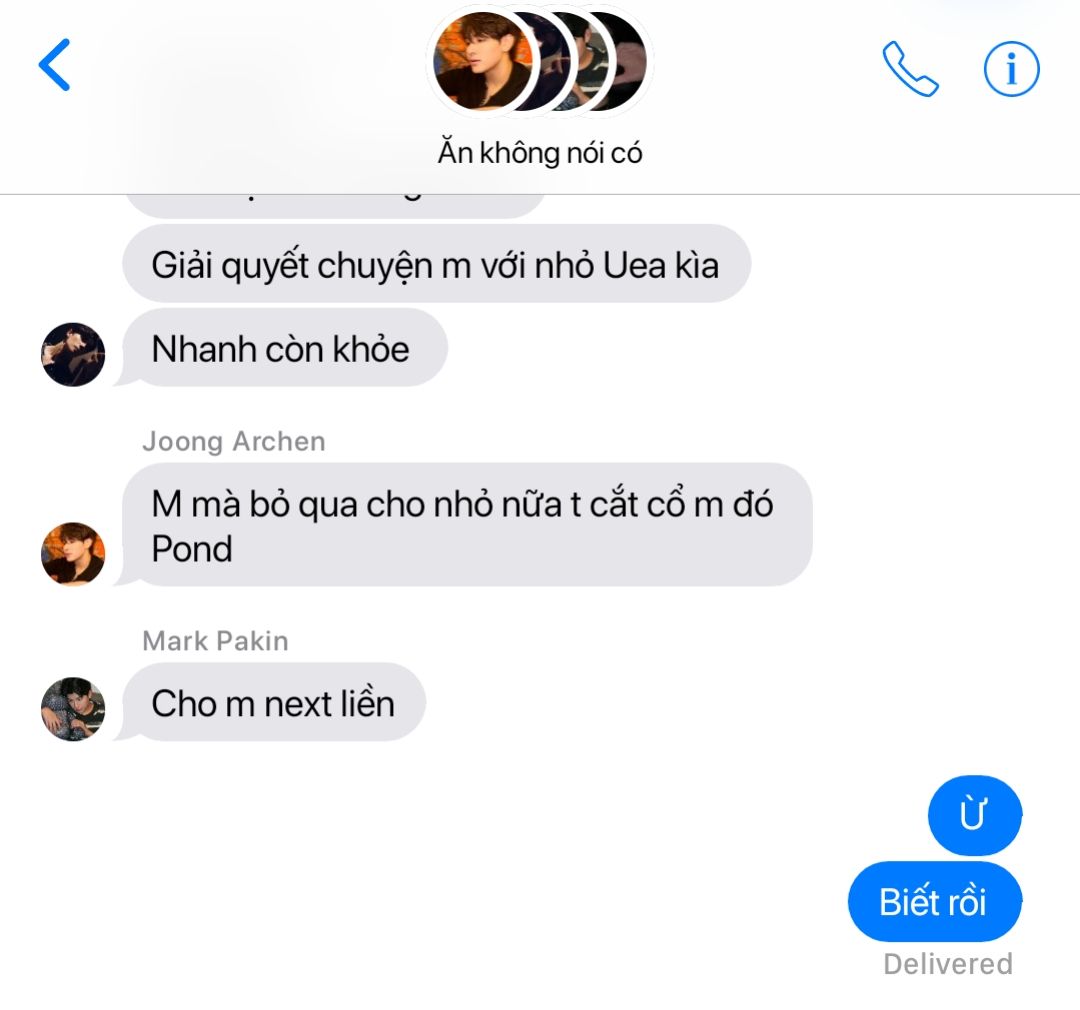Tap Mark Pakin's profile avatar
The width and height of the screenshot is (1080, 1010).
tap(73, 709)
